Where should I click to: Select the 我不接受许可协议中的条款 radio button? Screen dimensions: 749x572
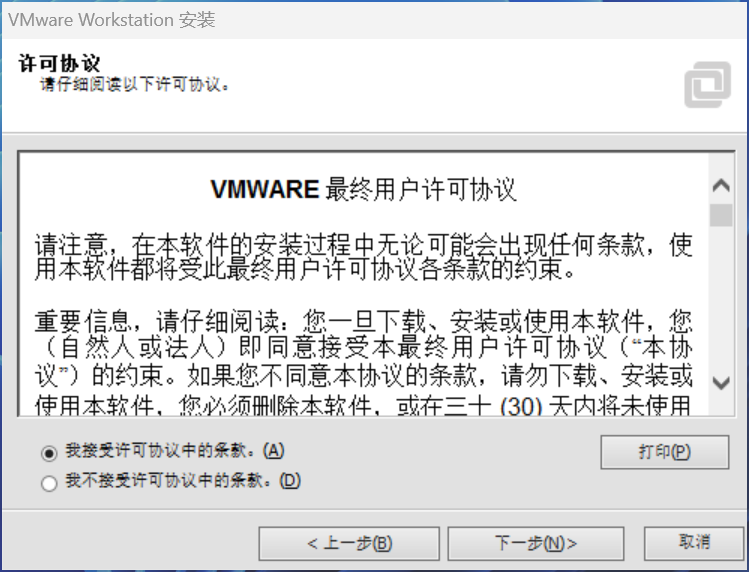coord(49,483)
